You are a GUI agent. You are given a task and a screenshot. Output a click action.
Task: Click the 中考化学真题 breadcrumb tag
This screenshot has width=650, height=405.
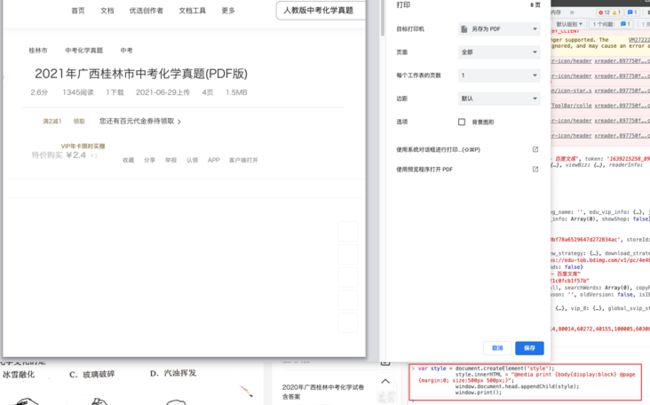pyautogui.click(x=84, y=51)
